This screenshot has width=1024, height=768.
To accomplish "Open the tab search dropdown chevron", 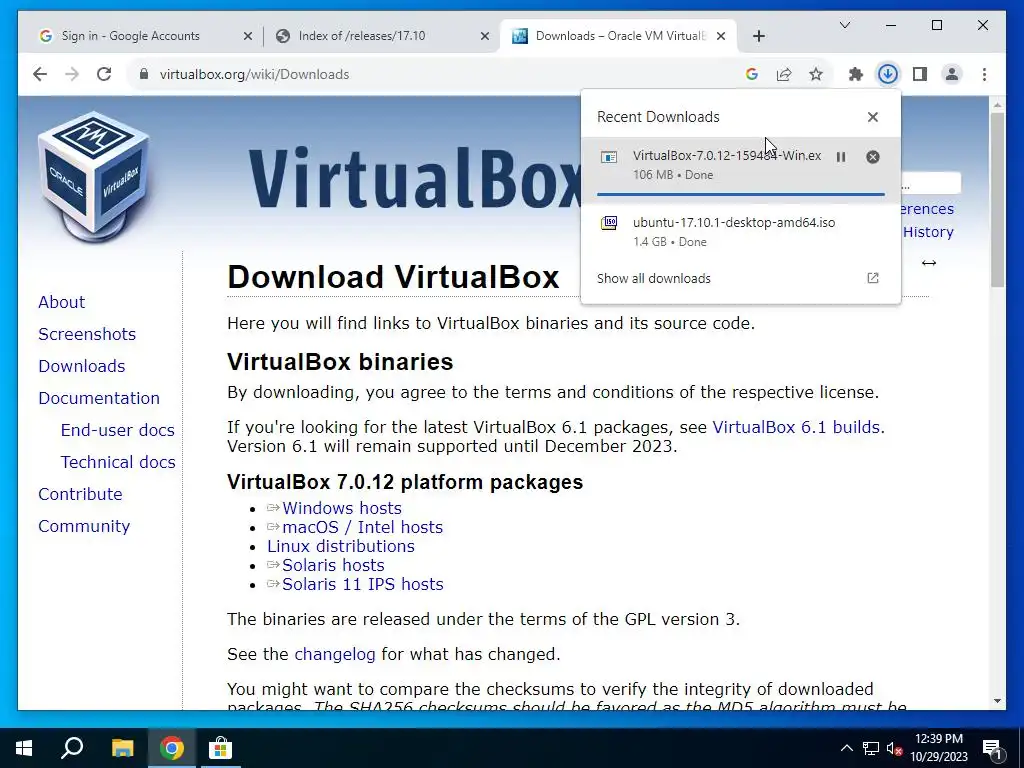I will (x=844, y=25).
